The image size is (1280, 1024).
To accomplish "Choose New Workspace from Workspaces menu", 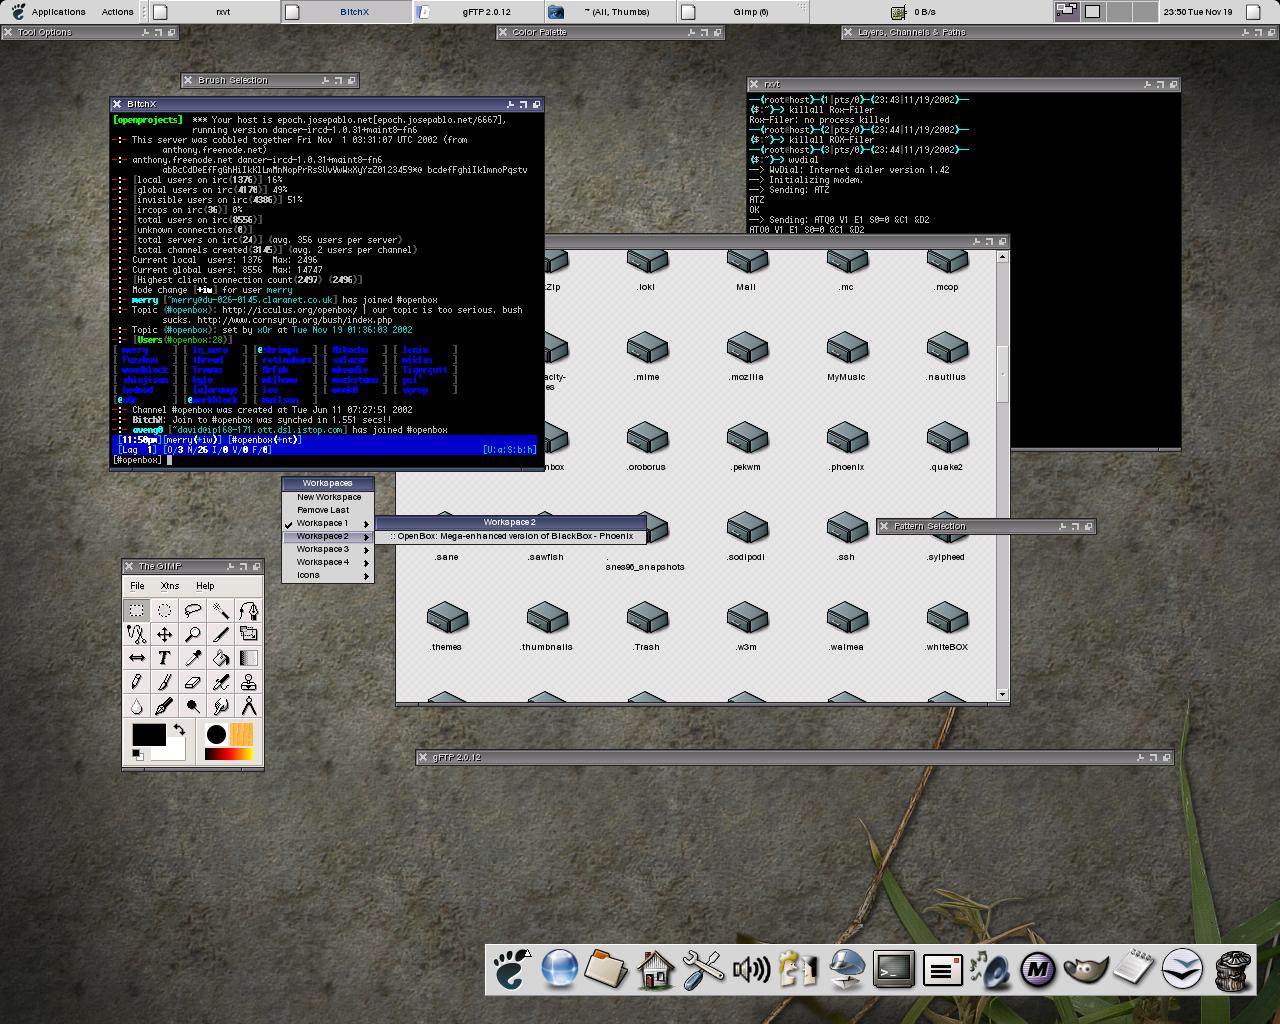I will coord(327,497).
